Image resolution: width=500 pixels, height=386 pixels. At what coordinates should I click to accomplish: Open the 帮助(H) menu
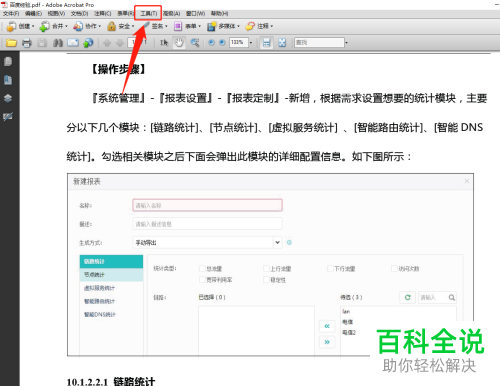tap(219, 14)
